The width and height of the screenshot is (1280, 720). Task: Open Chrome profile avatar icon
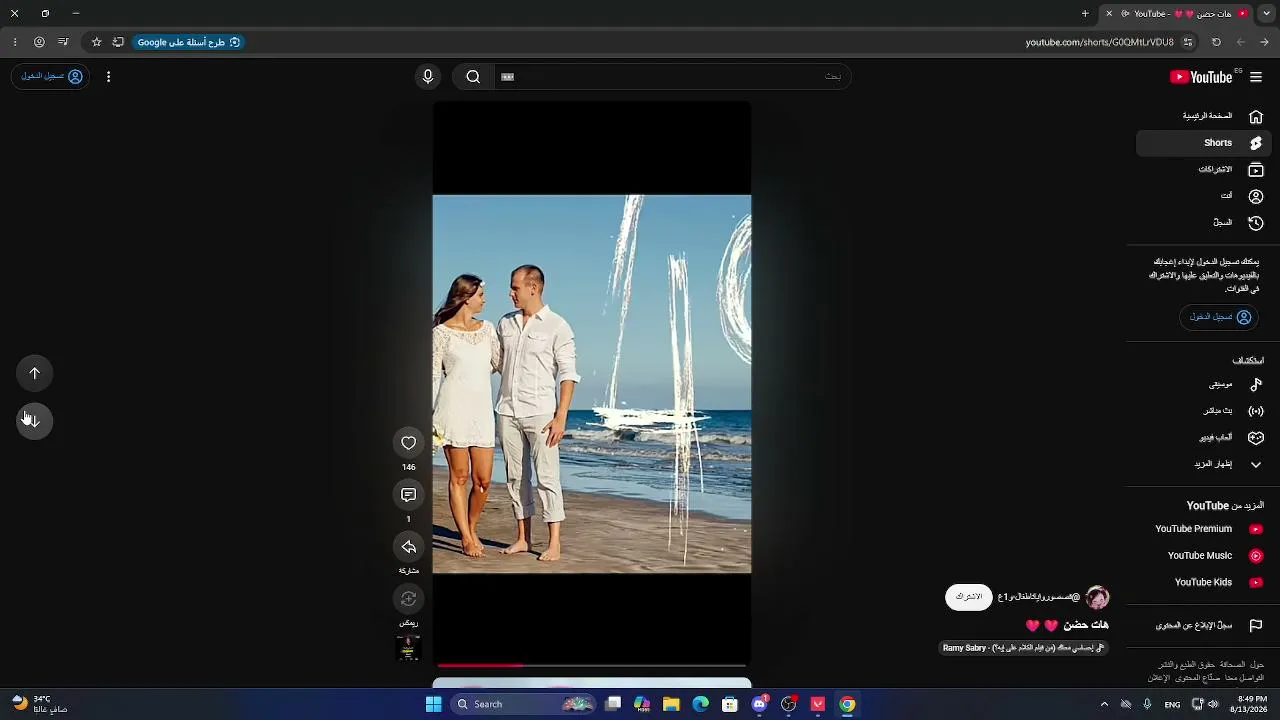click(39, 42)
